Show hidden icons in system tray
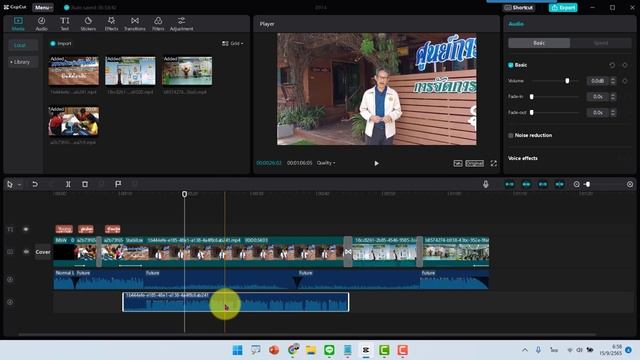Screen dimensions: 640x360 pyautogui.click(x=525, y=350)
